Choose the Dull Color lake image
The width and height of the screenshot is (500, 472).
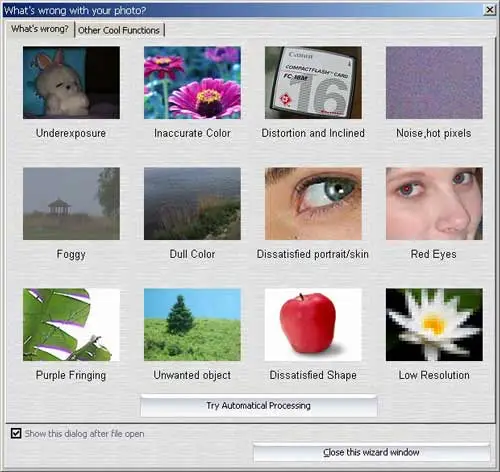[x=192, y=204]
